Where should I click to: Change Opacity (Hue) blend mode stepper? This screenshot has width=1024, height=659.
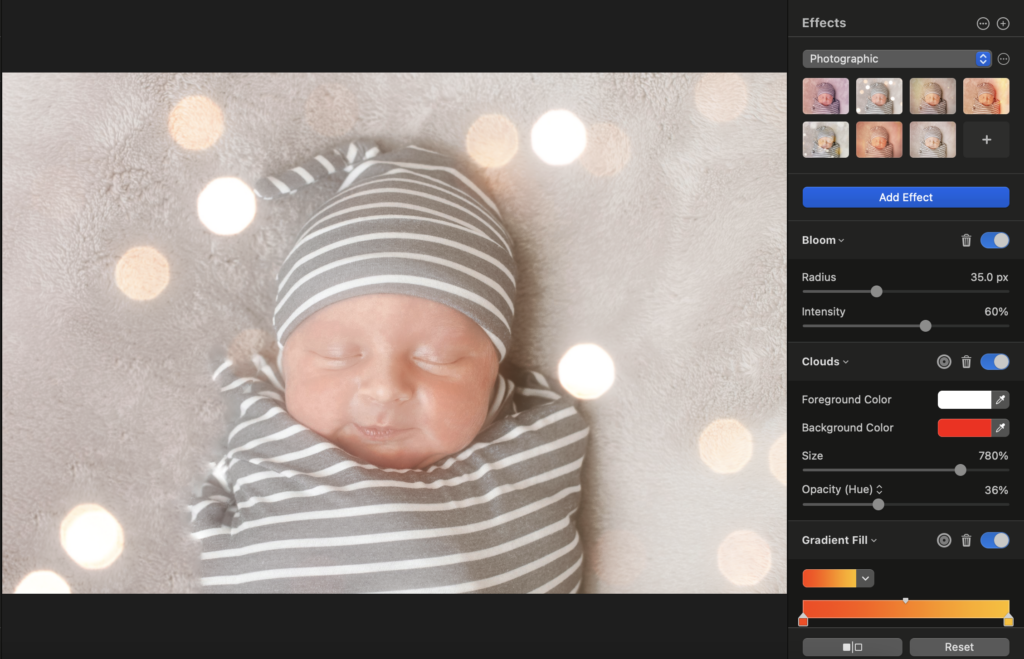click(x=880, y=490)
